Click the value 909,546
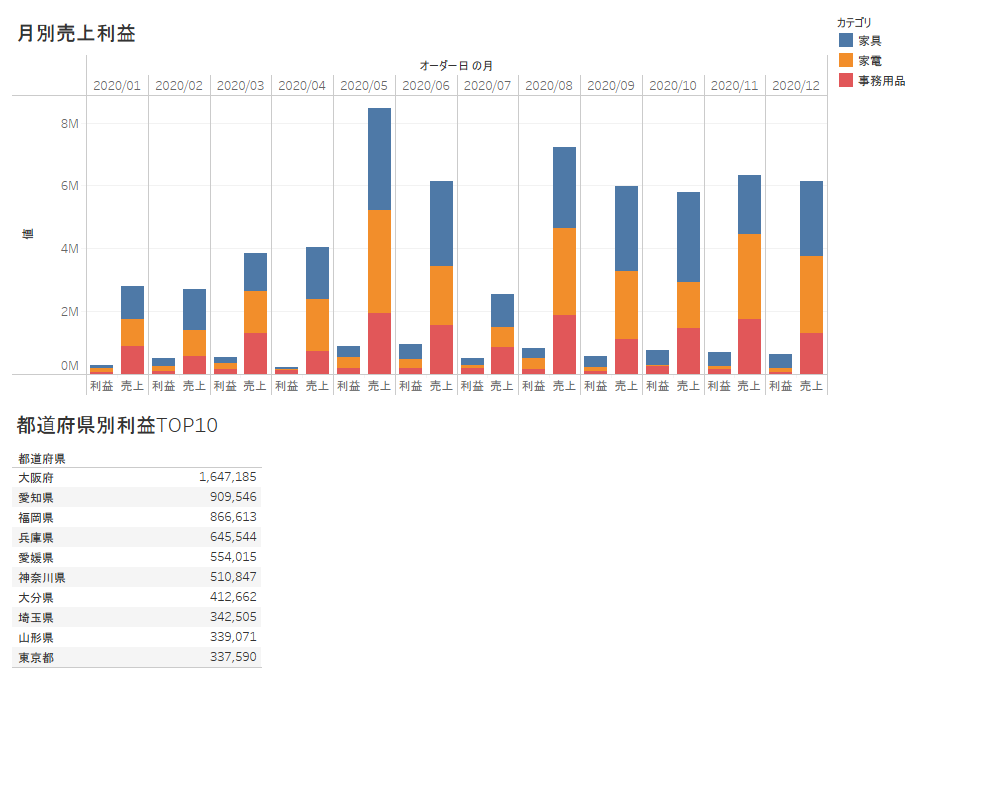The height and width of the screenshot is (800, 1000). (x=233, y=497)
